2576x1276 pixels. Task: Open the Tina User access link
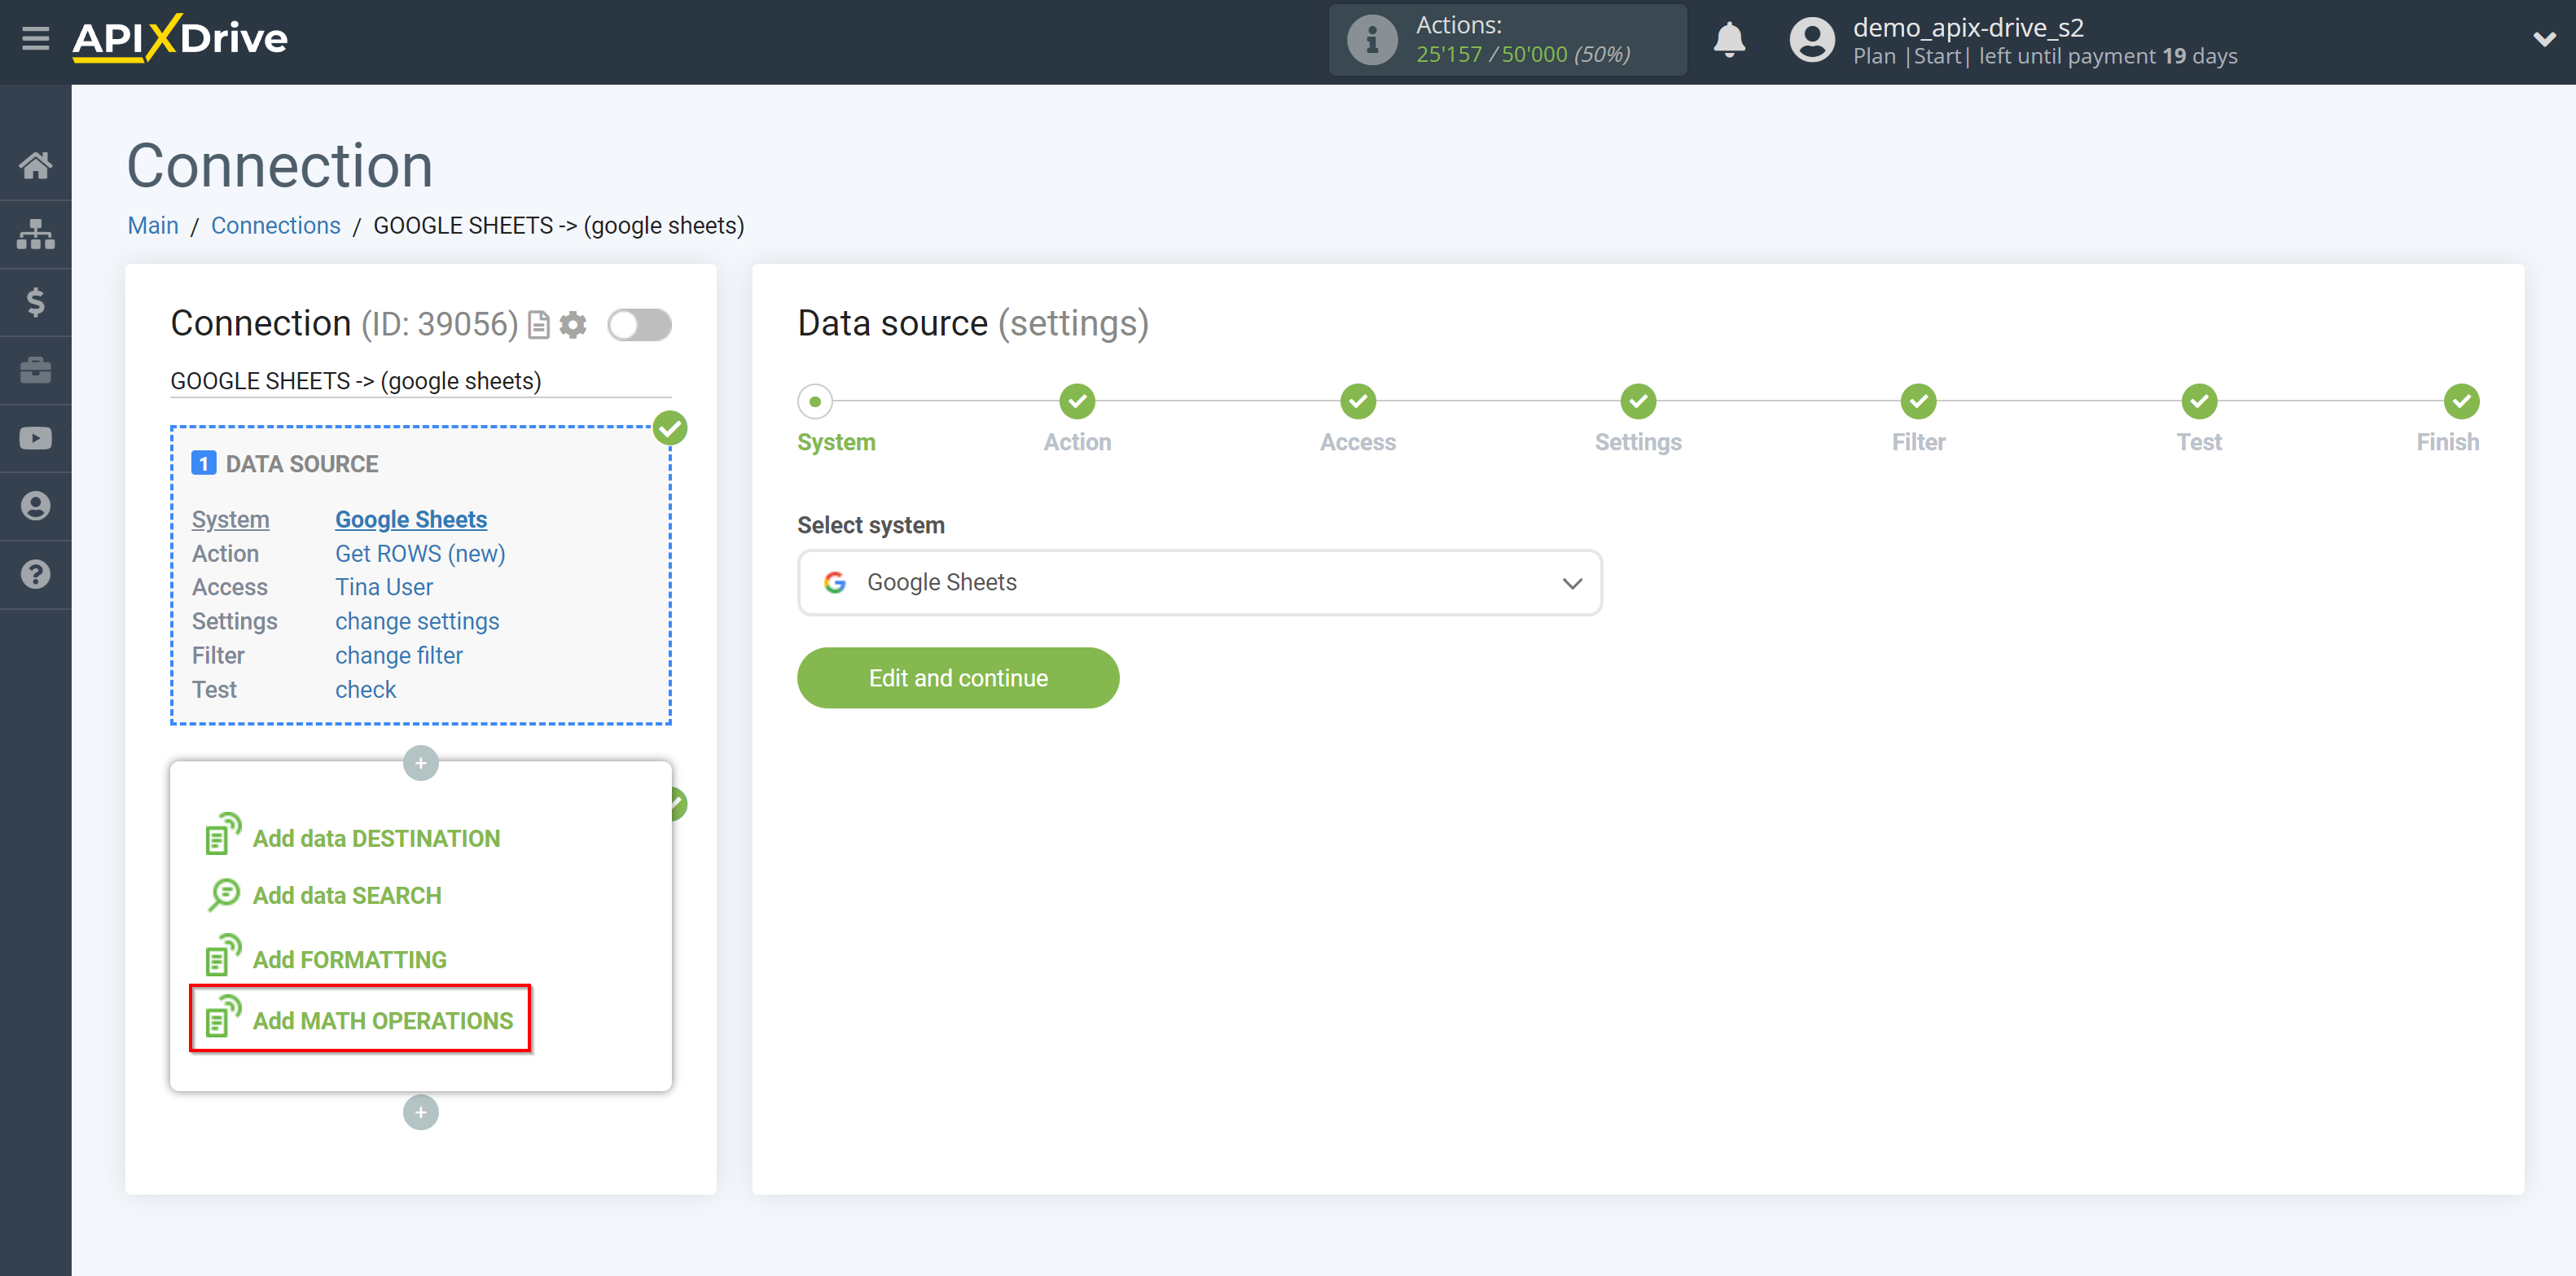(x=384, y=587)
